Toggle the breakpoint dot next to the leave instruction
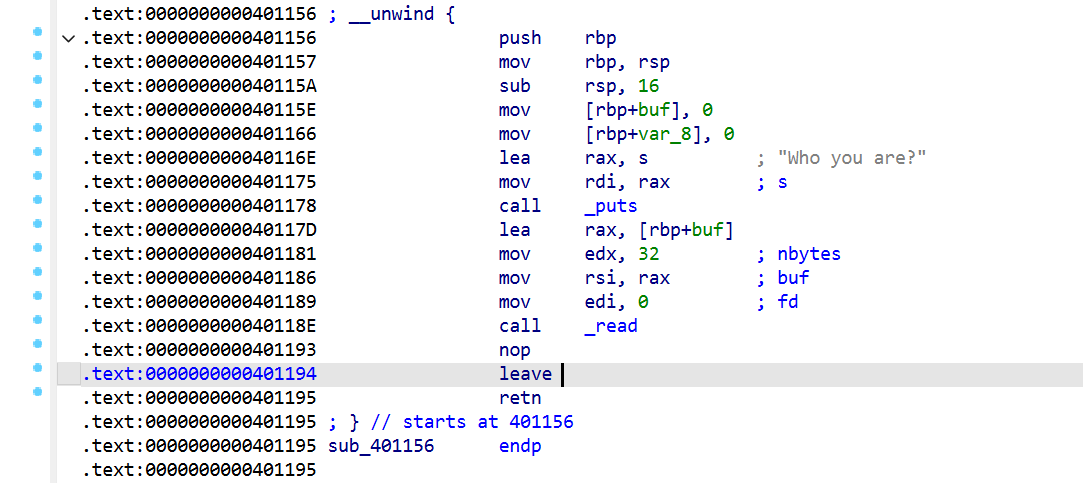The width and height of the screenshot is (1083, 483). [x=37, y=368]
